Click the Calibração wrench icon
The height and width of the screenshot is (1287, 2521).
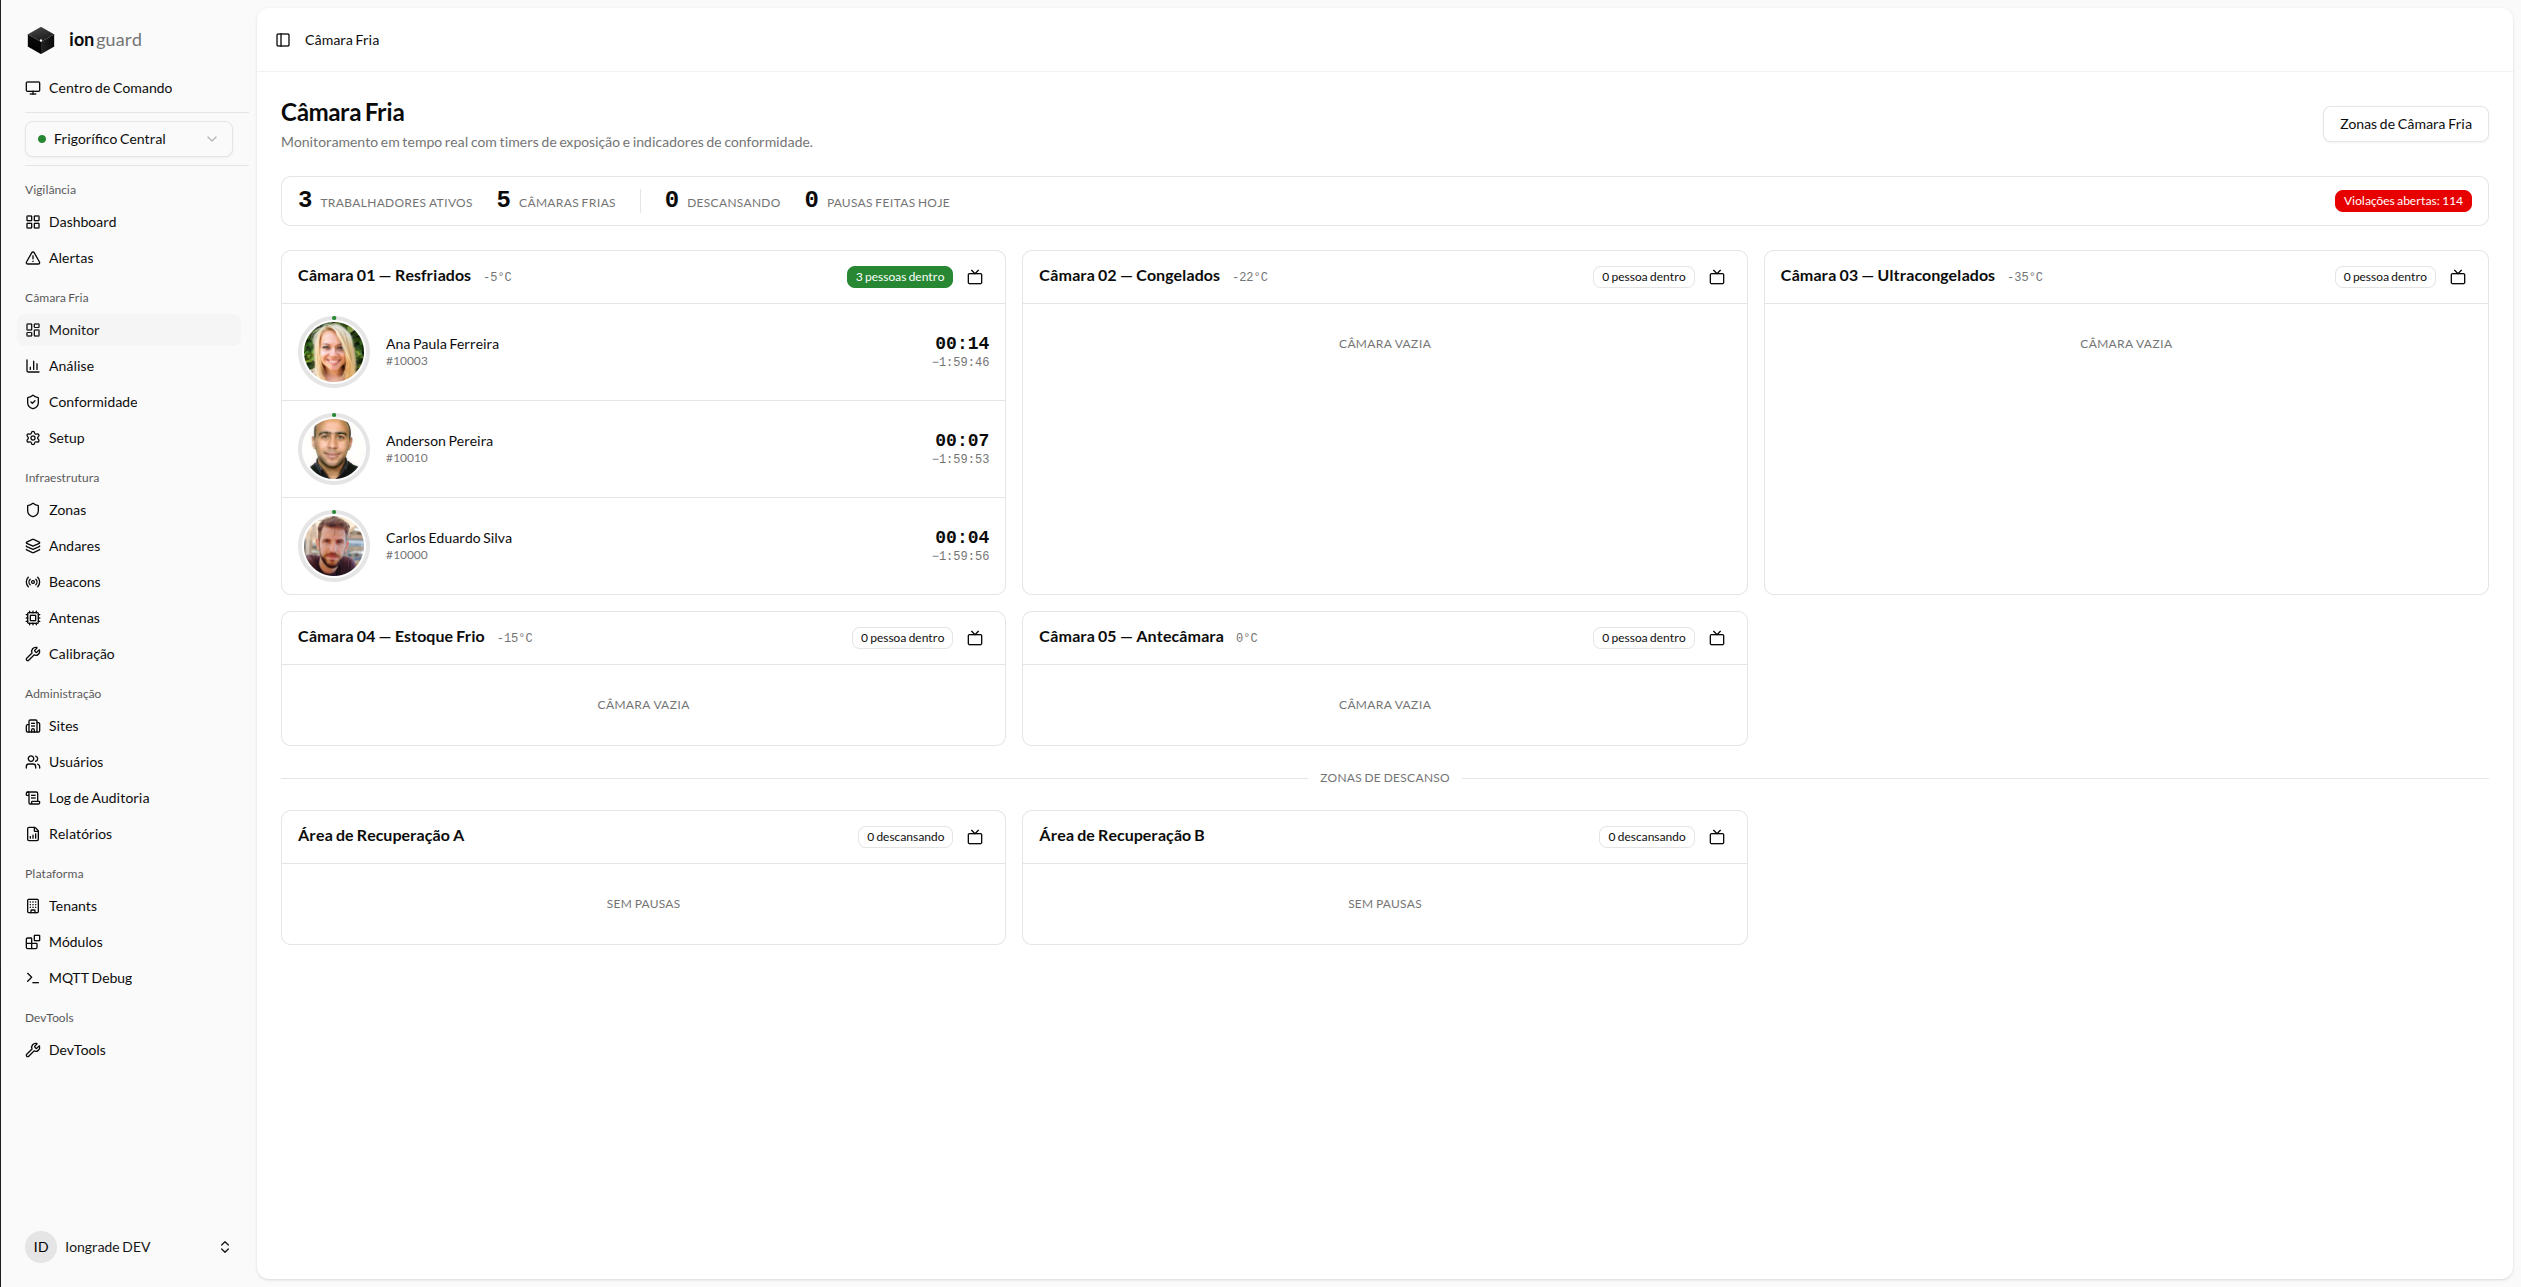click(x=33, y=654)
